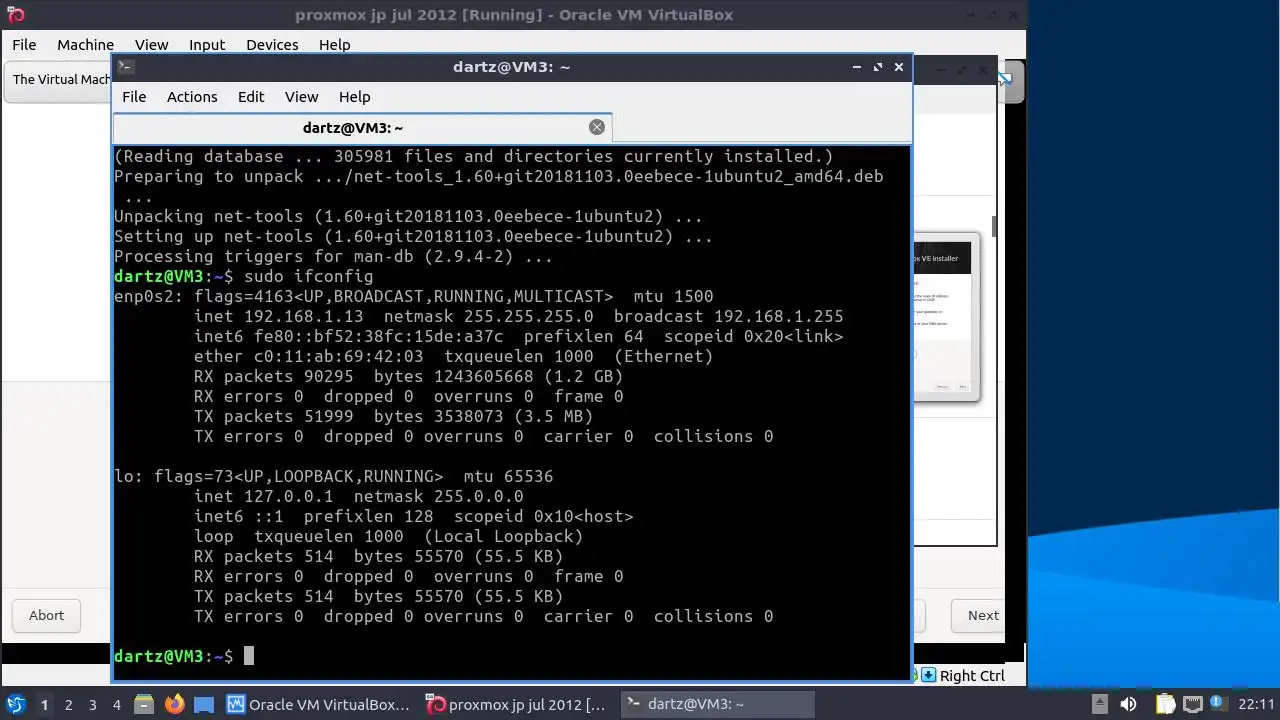This screenshot has height=720, width=1280.
Task: Launch Firefox from the taskbar
Action: point(174,704)
